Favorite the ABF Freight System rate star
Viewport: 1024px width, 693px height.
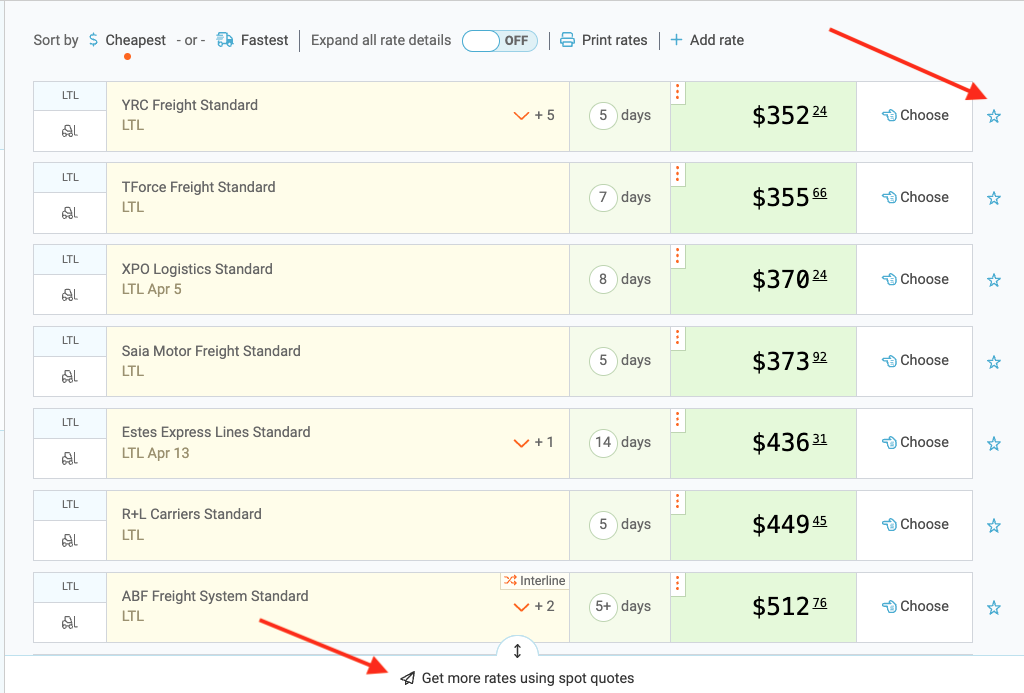click(994, 607)
